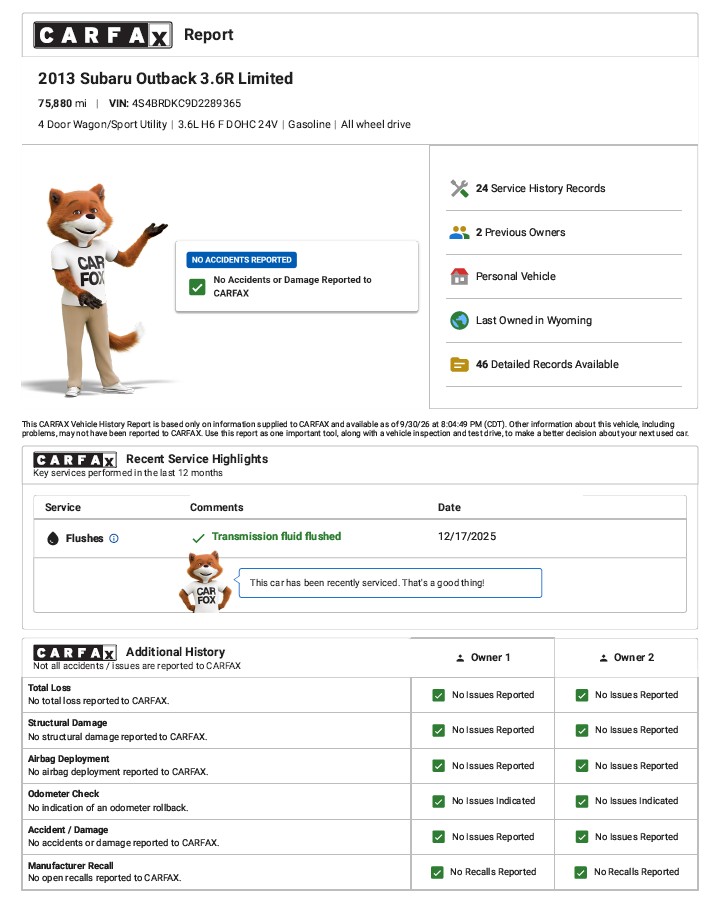Click the green checkmark beside Transmission fluid flushed
718x910 pixels.
pos(198,538)
